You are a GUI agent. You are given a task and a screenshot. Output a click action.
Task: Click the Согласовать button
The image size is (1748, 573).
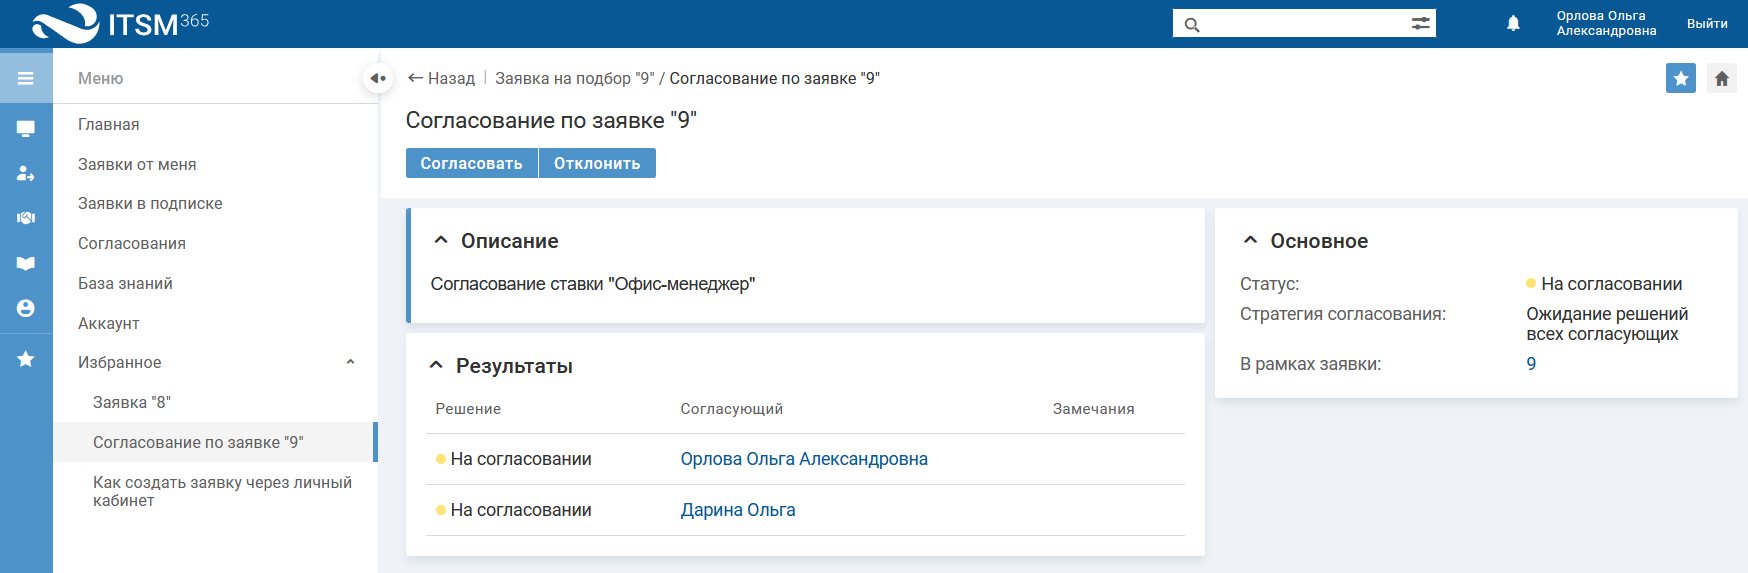click(471, 163)
